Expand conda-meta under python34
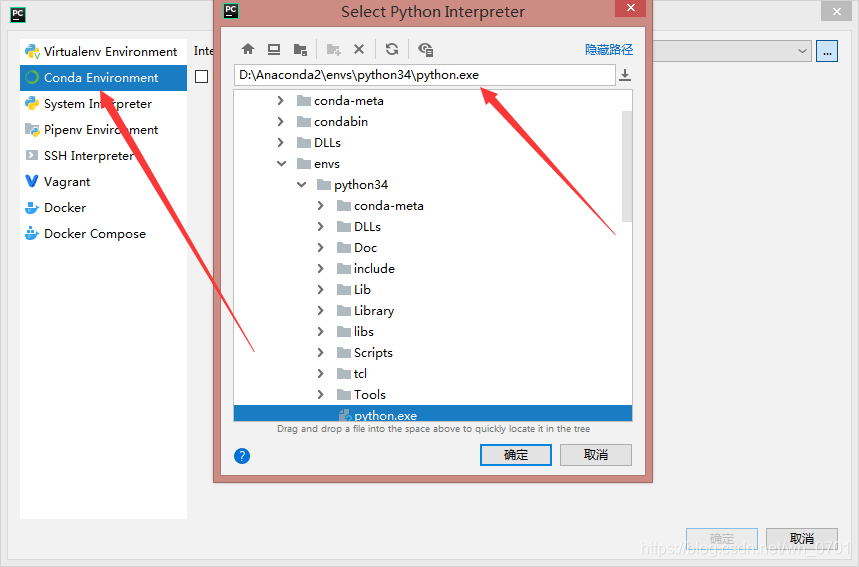Viewport: 859px width, 567px height. (320, 206)
